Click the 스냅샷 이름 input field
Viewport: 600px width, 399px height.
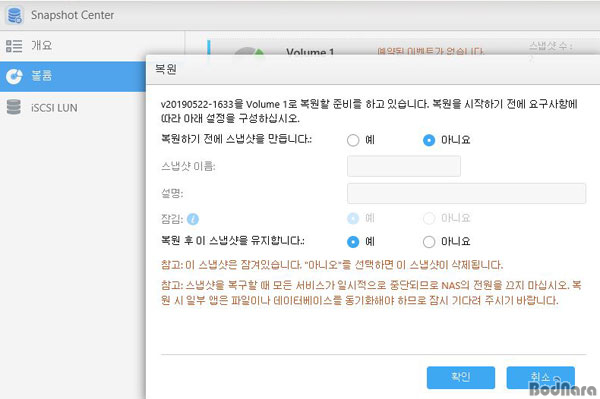click(x=404, y=166)
